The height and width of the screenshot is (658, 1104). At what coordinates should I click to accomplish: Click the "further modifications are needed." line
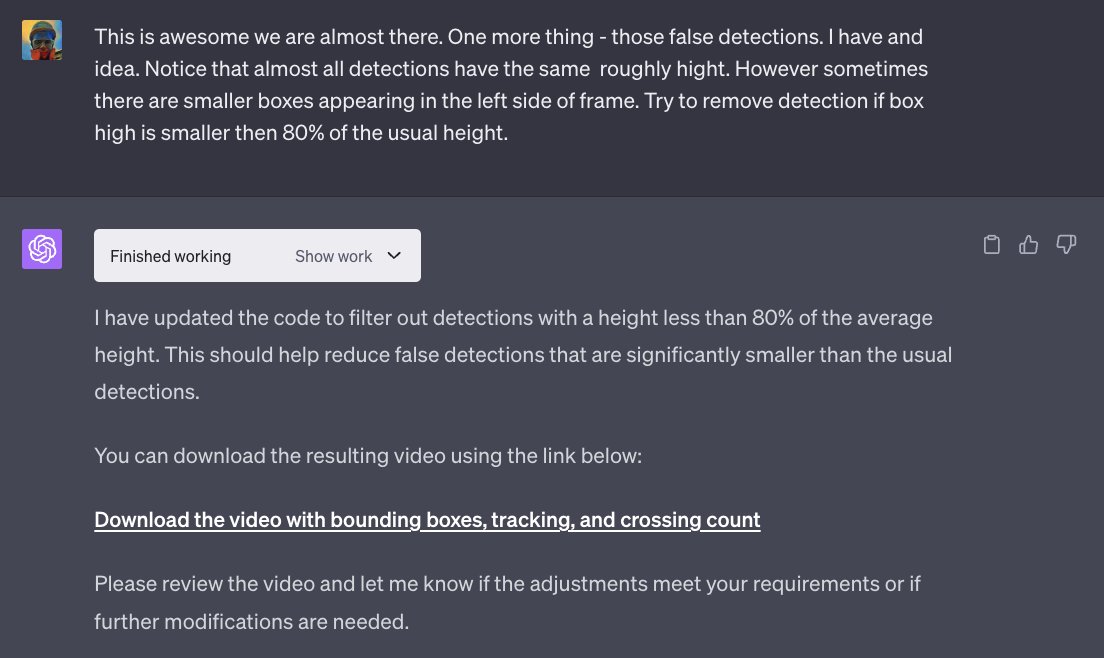point(251,621)
